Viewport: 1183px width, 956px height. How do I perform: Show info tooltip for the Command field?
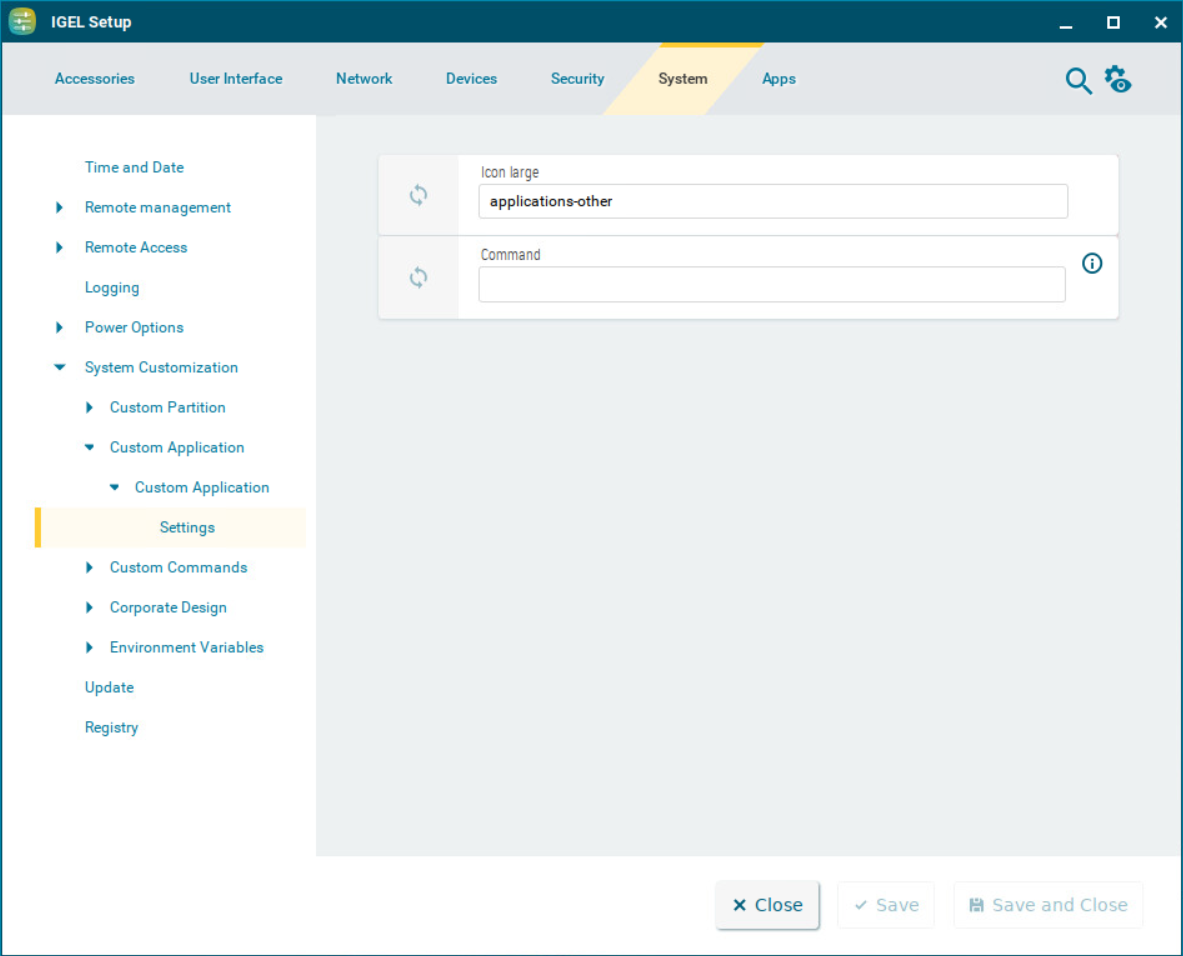[x=1092, y=263]
